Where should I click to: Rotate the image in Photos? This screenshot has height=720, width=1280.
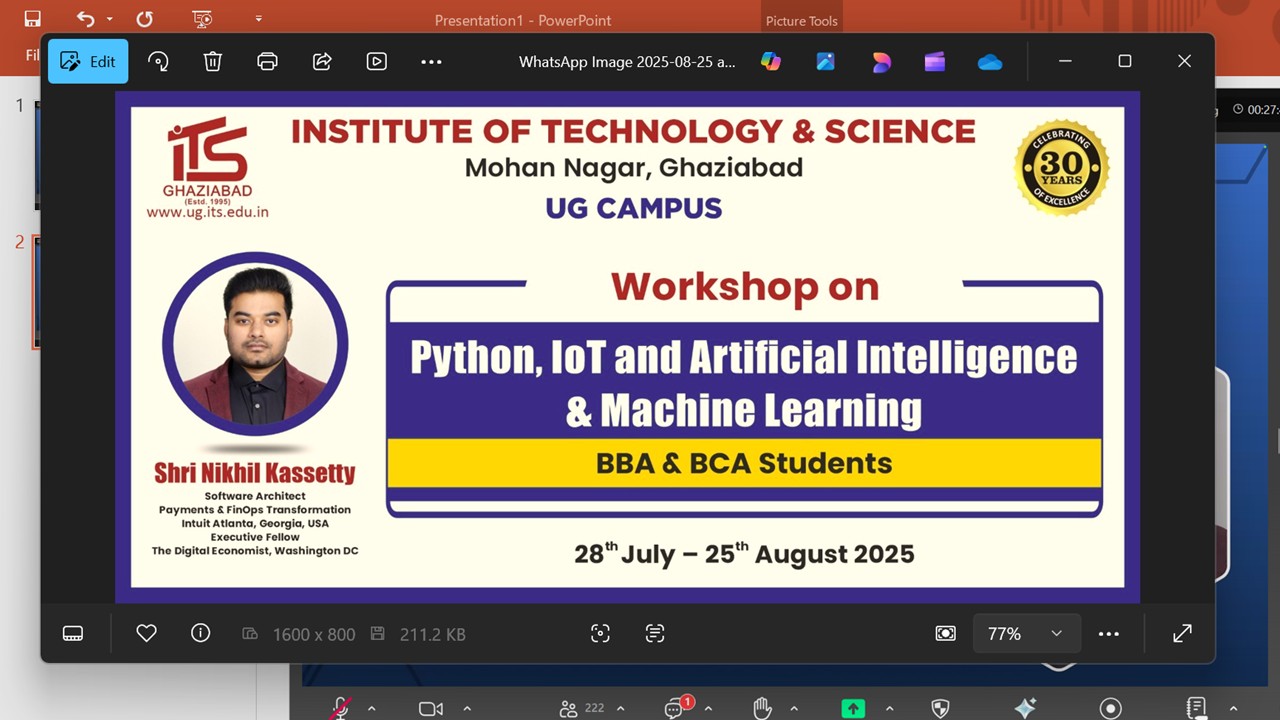pyautogui.click(x=158, y=61)
